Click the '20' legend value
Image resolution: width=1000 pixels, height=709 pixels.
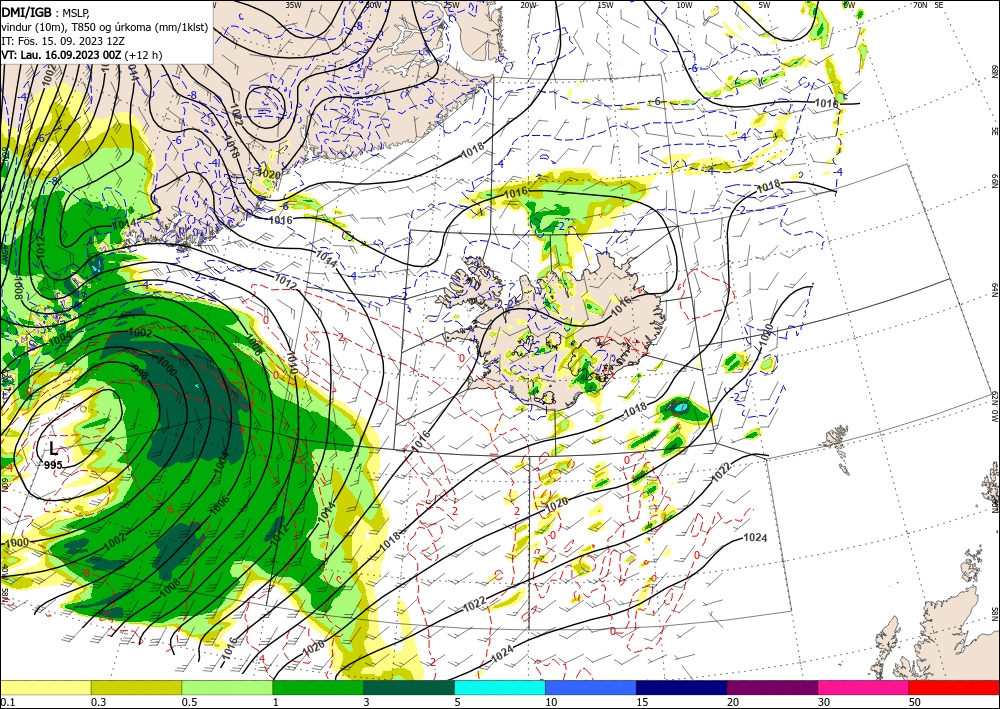click(x=733, y=702)
